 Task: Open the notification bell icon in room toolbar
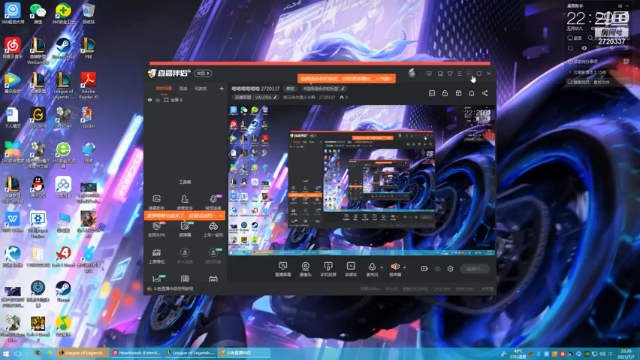(x=471, y=93)
